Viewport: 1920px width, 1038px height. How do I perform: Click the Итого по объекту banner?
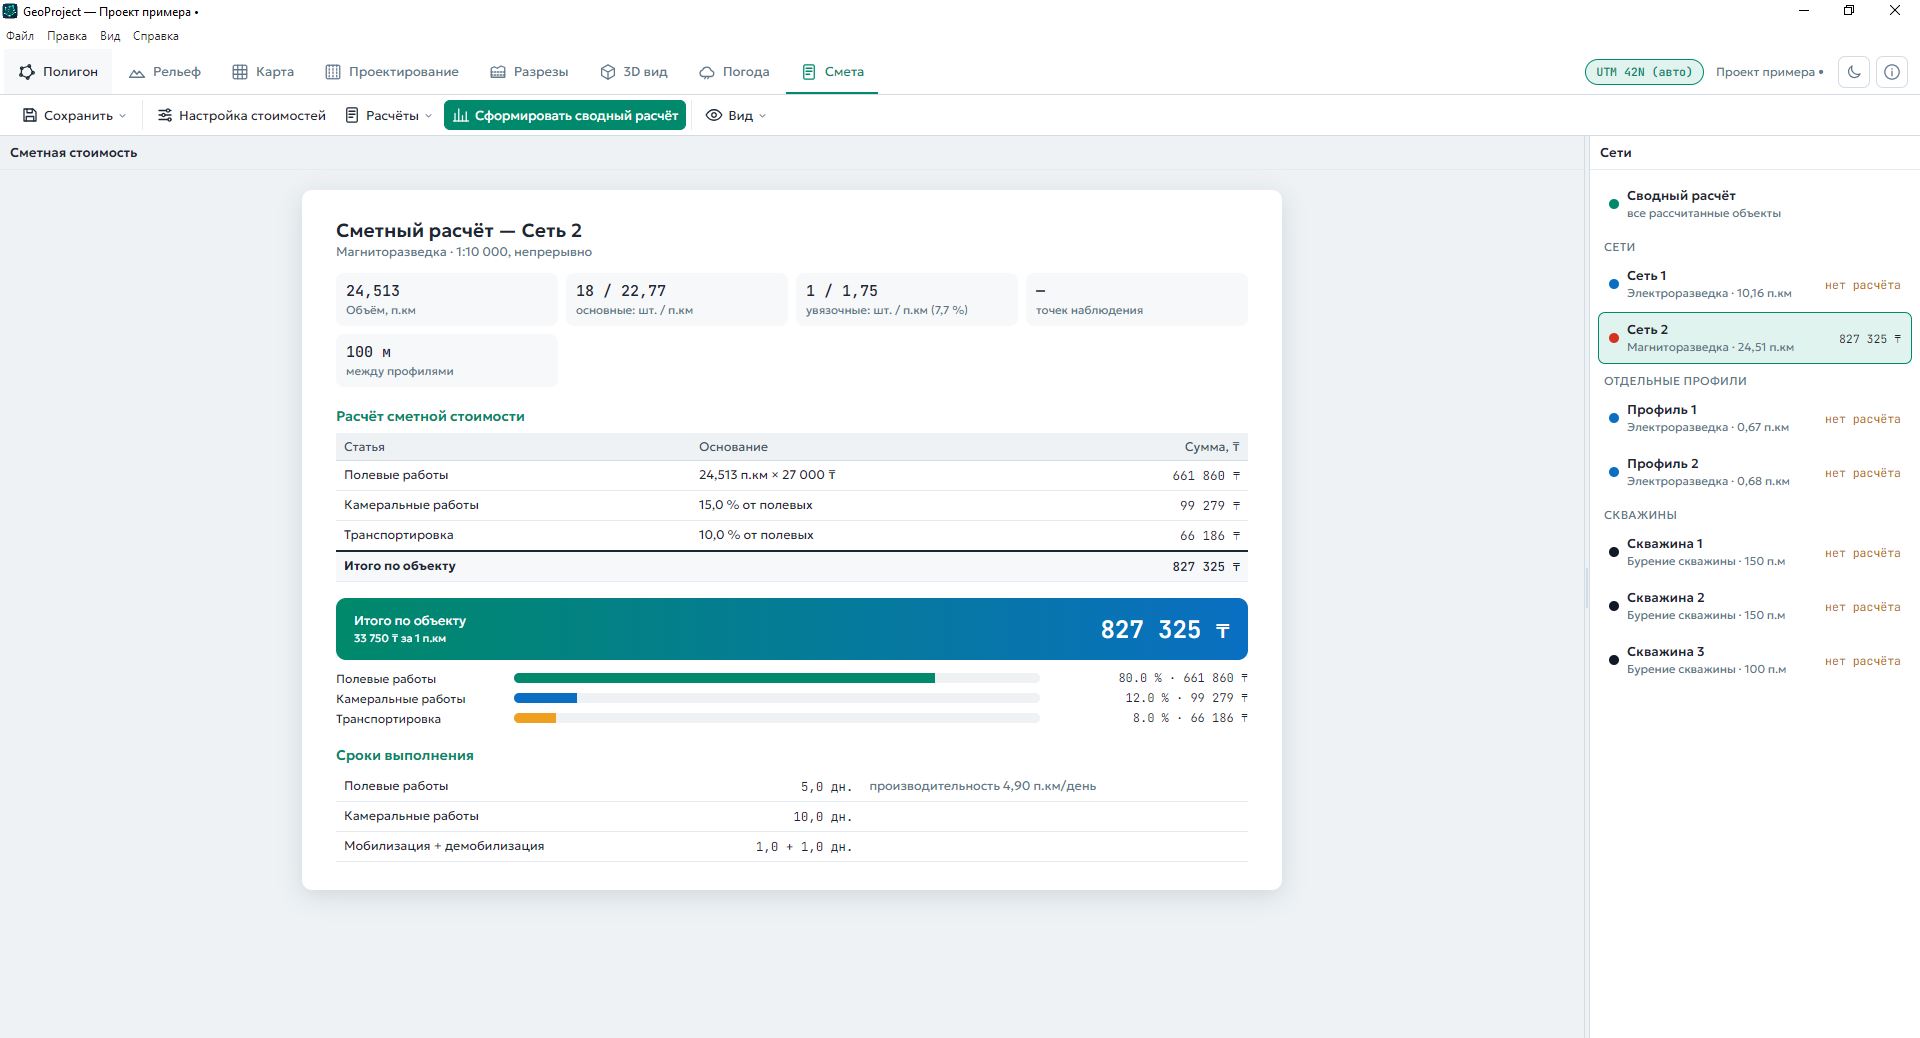coord(792,629)
